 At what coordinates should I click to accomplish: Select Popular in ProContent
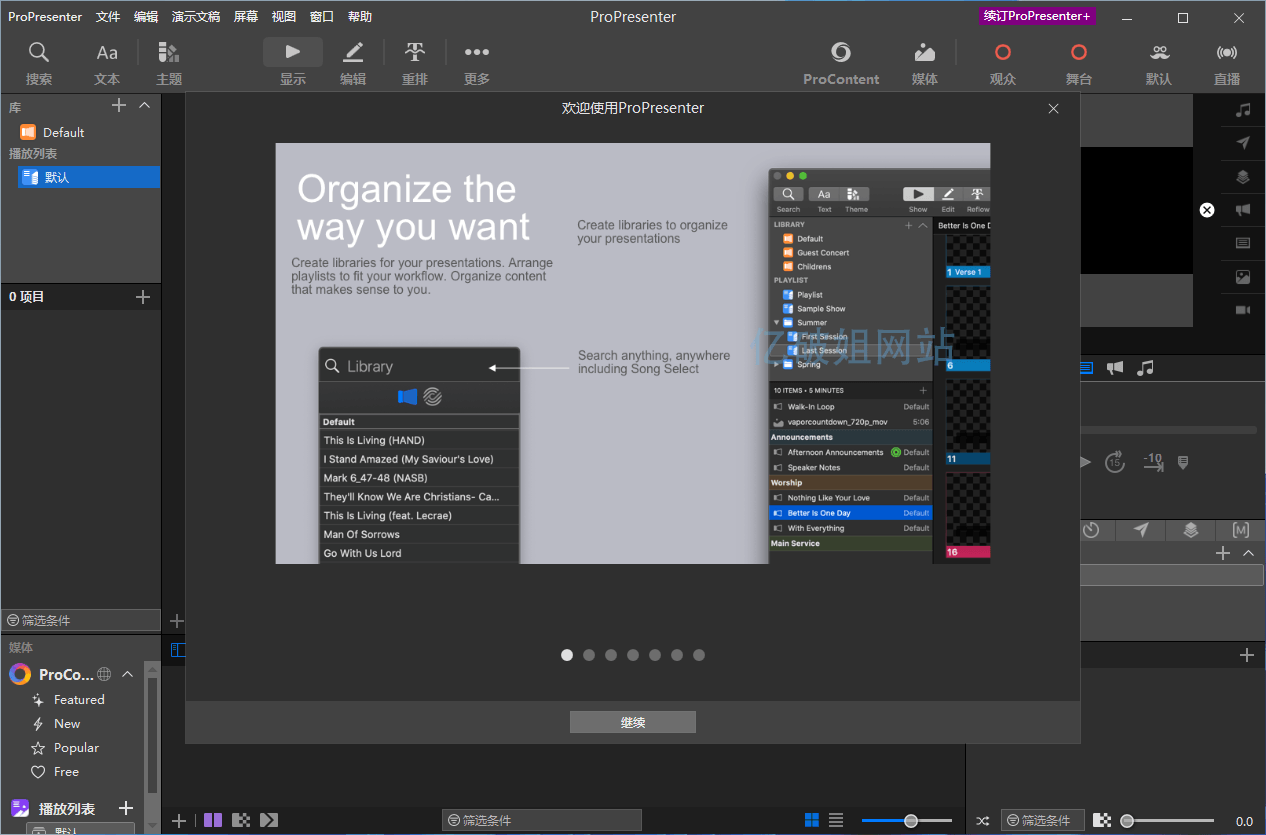tap(77, 748)
